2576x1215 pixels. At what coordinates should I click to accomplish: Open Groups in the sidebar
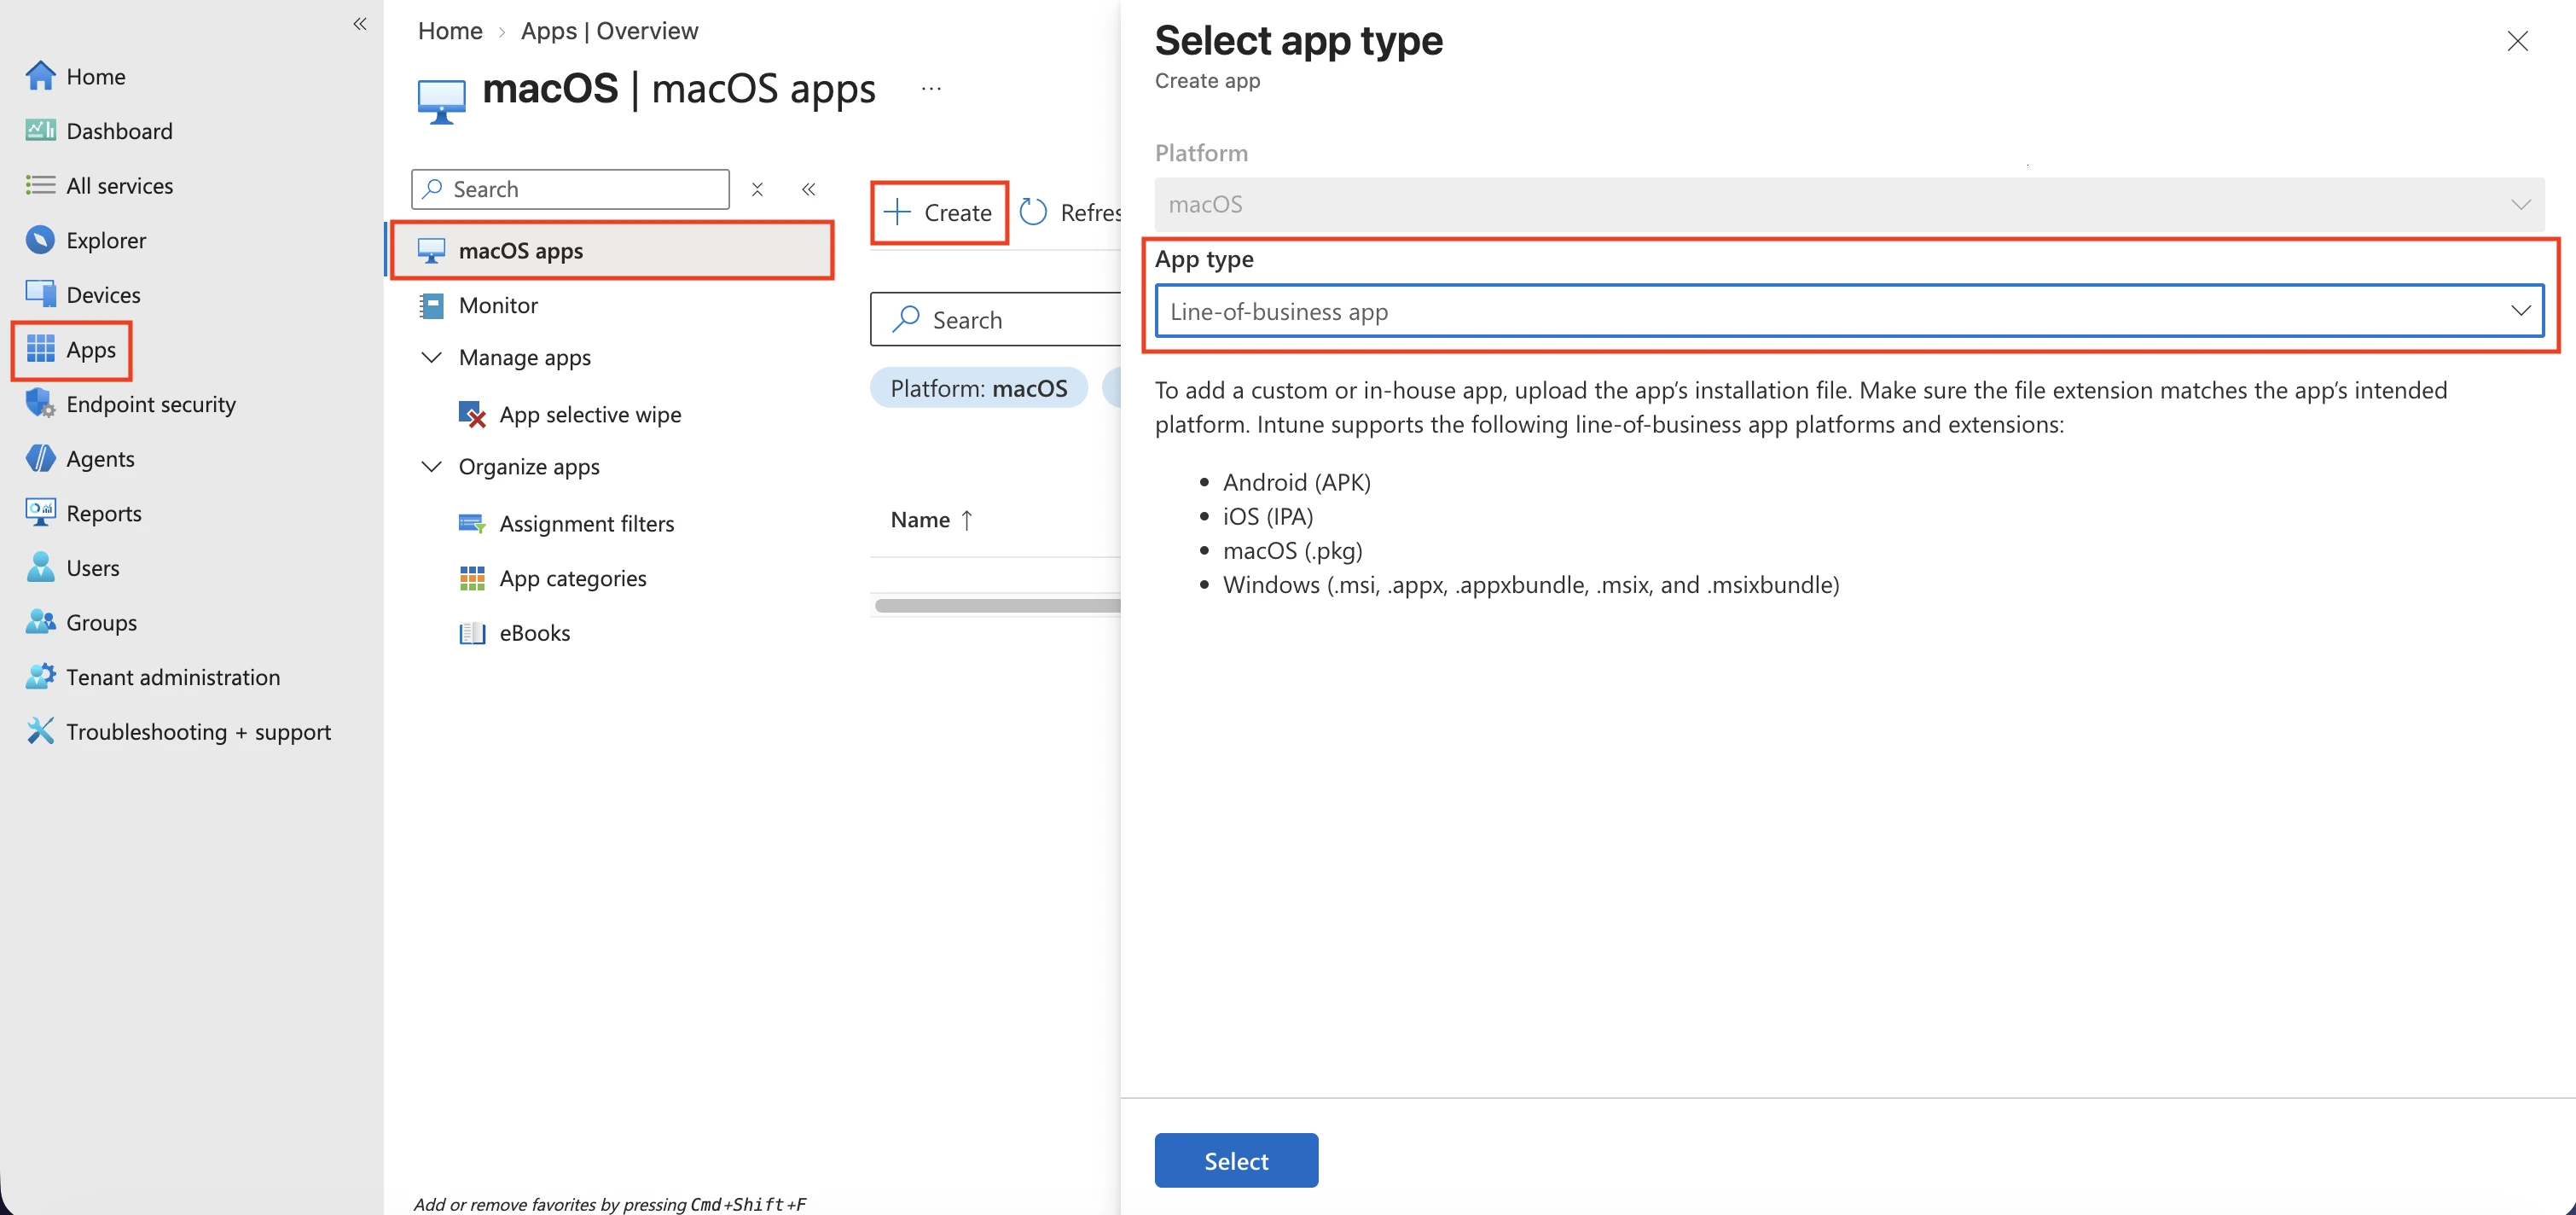[82, 622]
